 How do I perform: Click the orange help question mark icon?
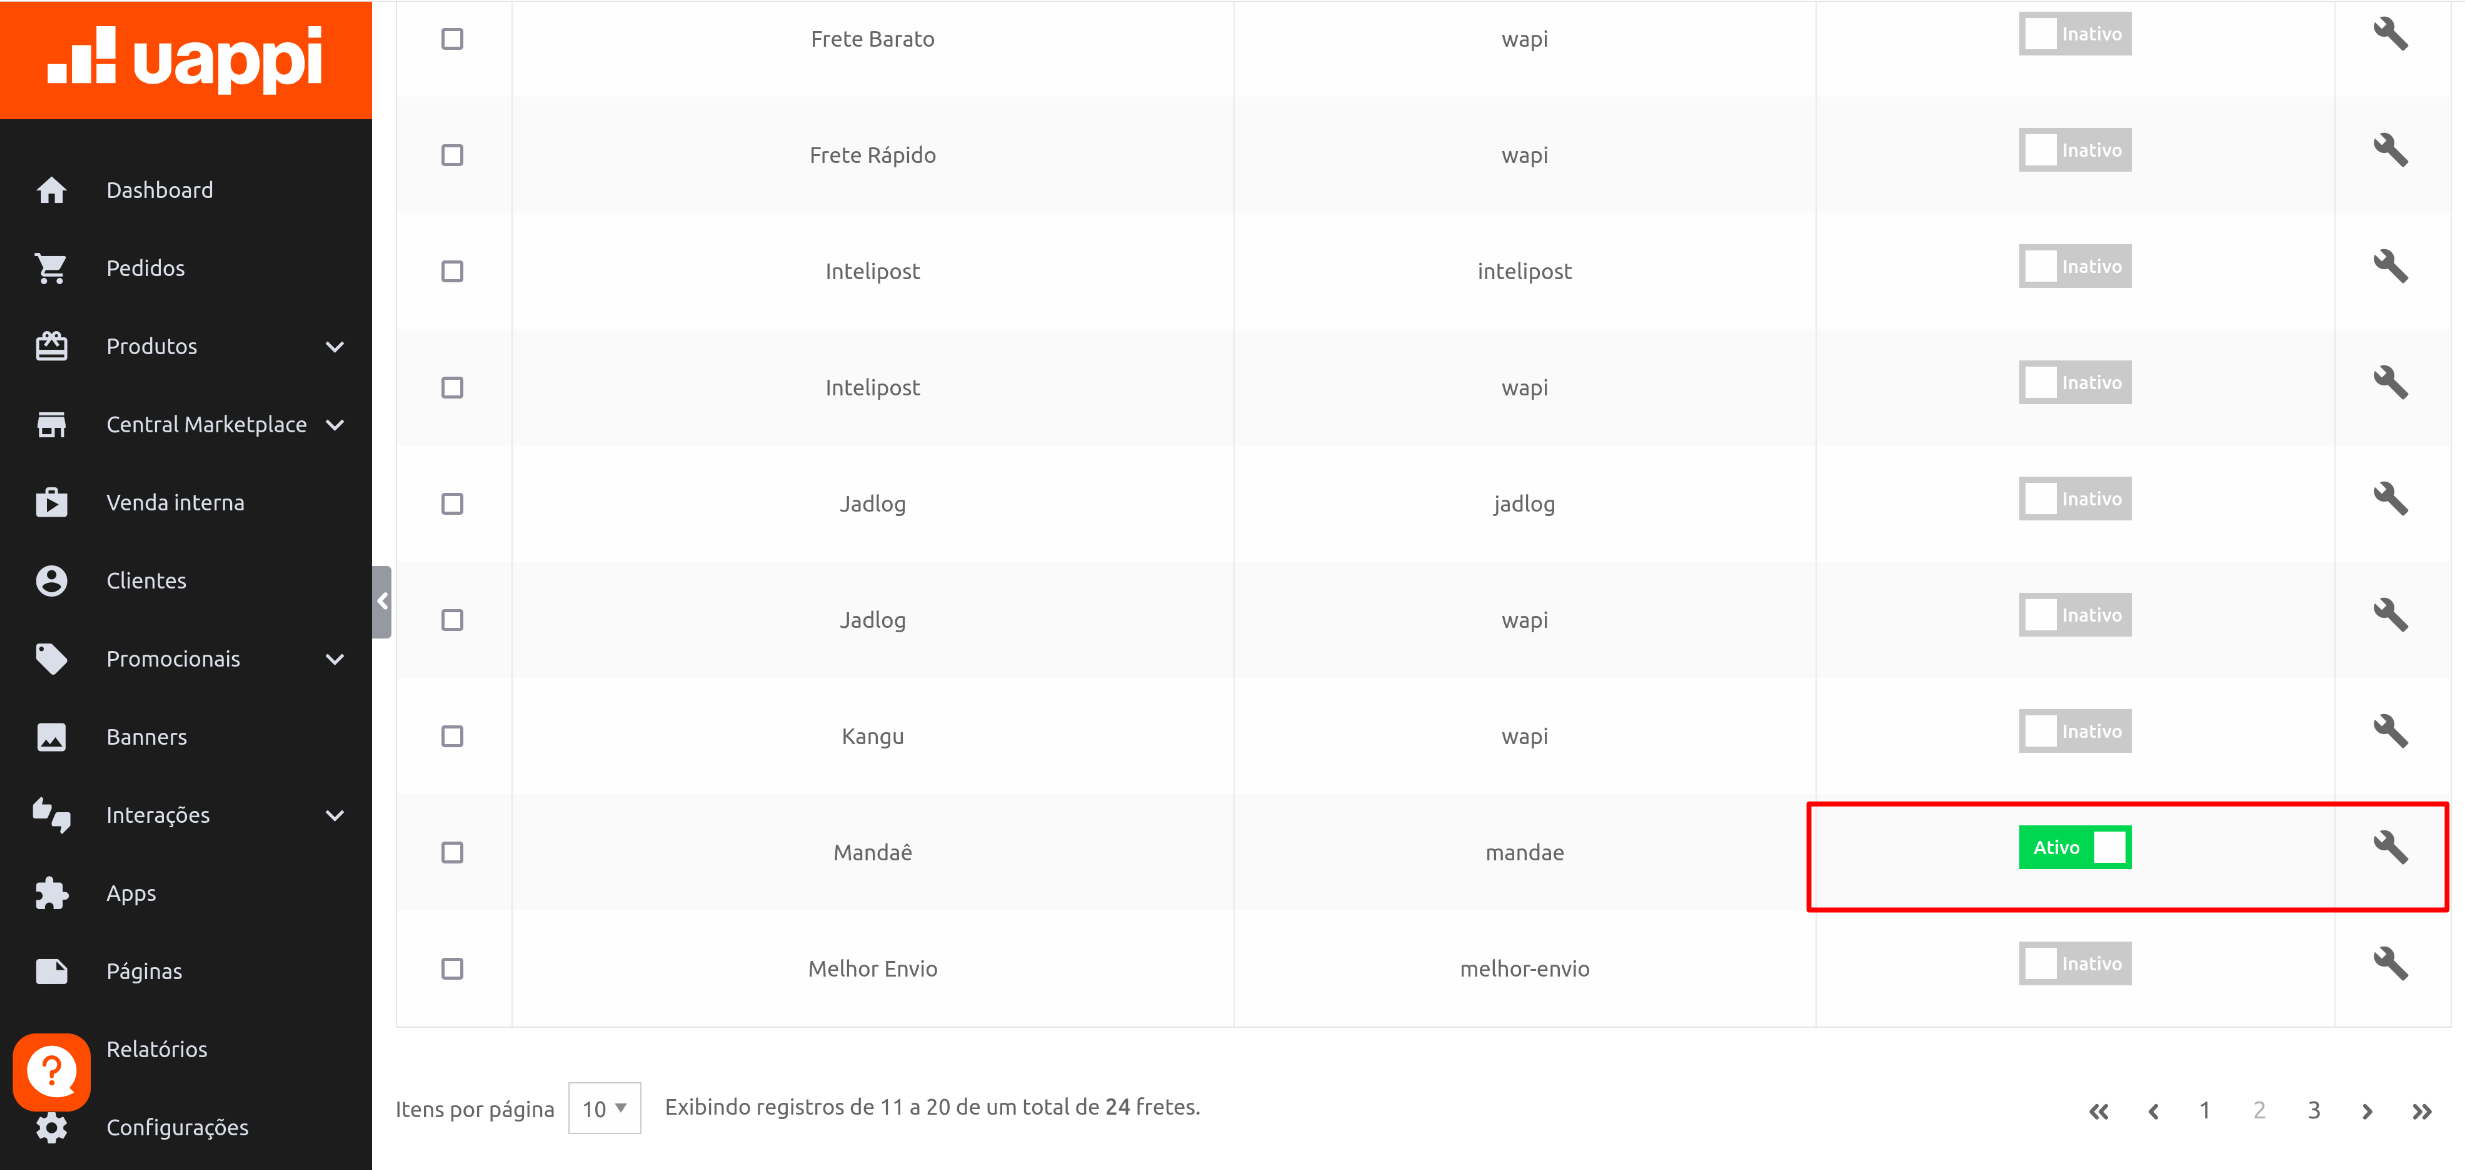[52, 1071]
